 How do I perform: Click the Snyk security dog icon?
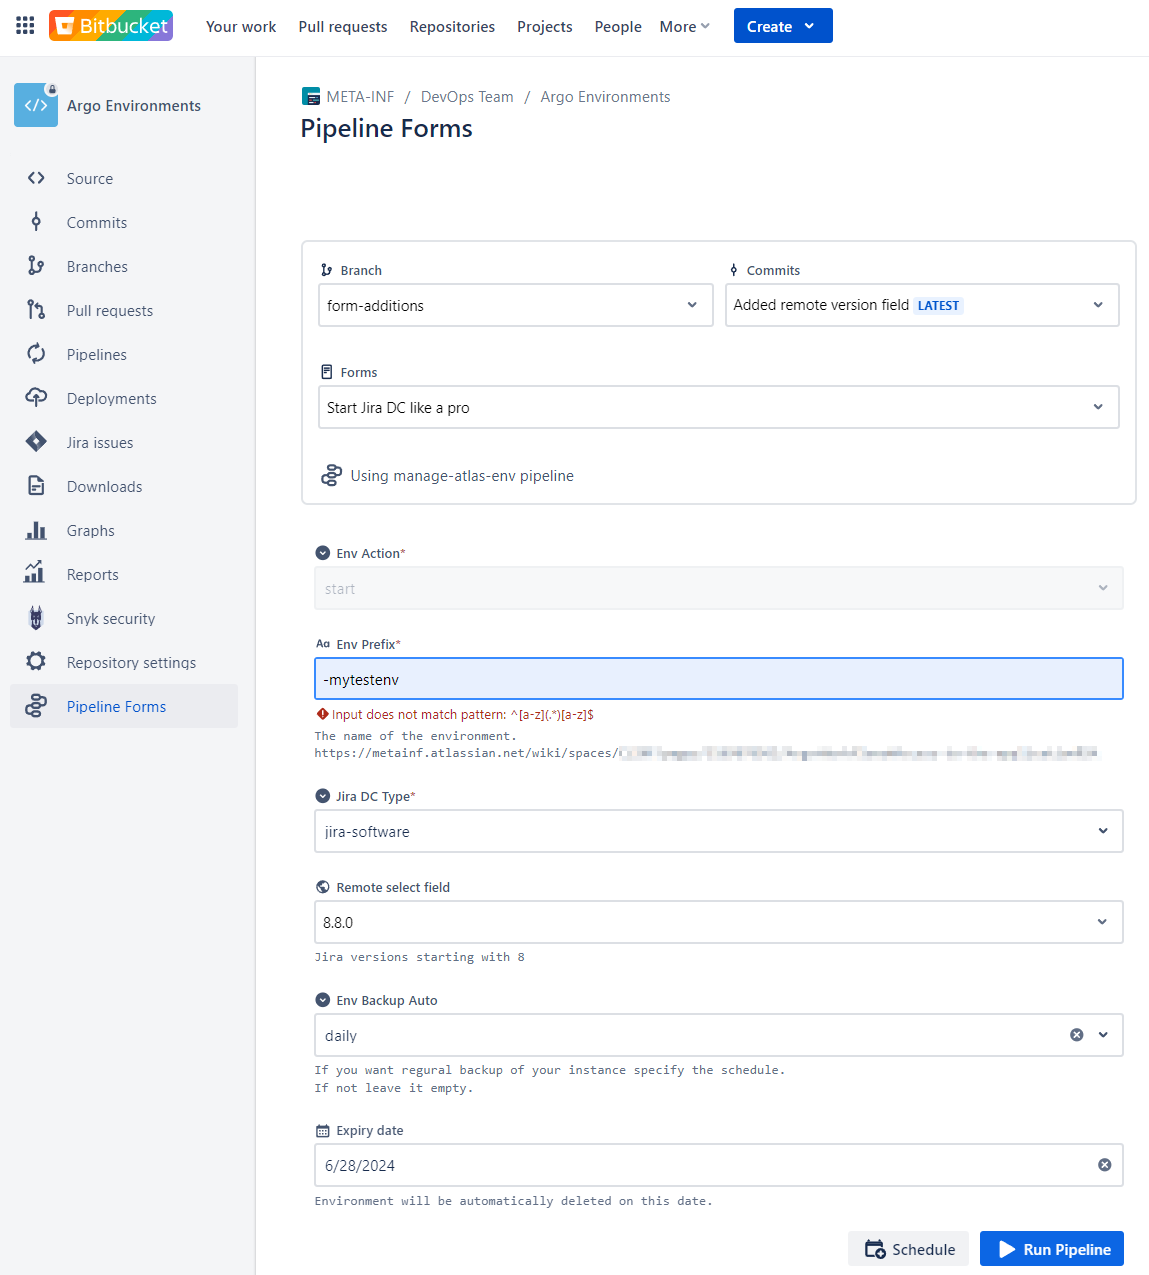coord(36,618)
